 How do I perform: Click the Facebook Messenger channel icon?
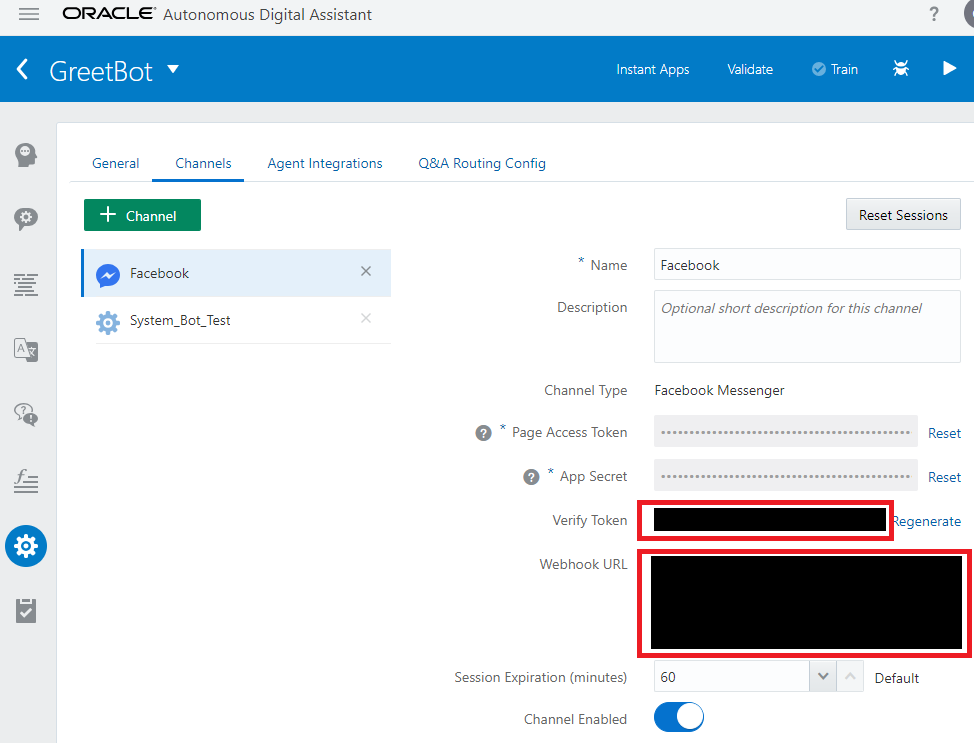(108, 275)
